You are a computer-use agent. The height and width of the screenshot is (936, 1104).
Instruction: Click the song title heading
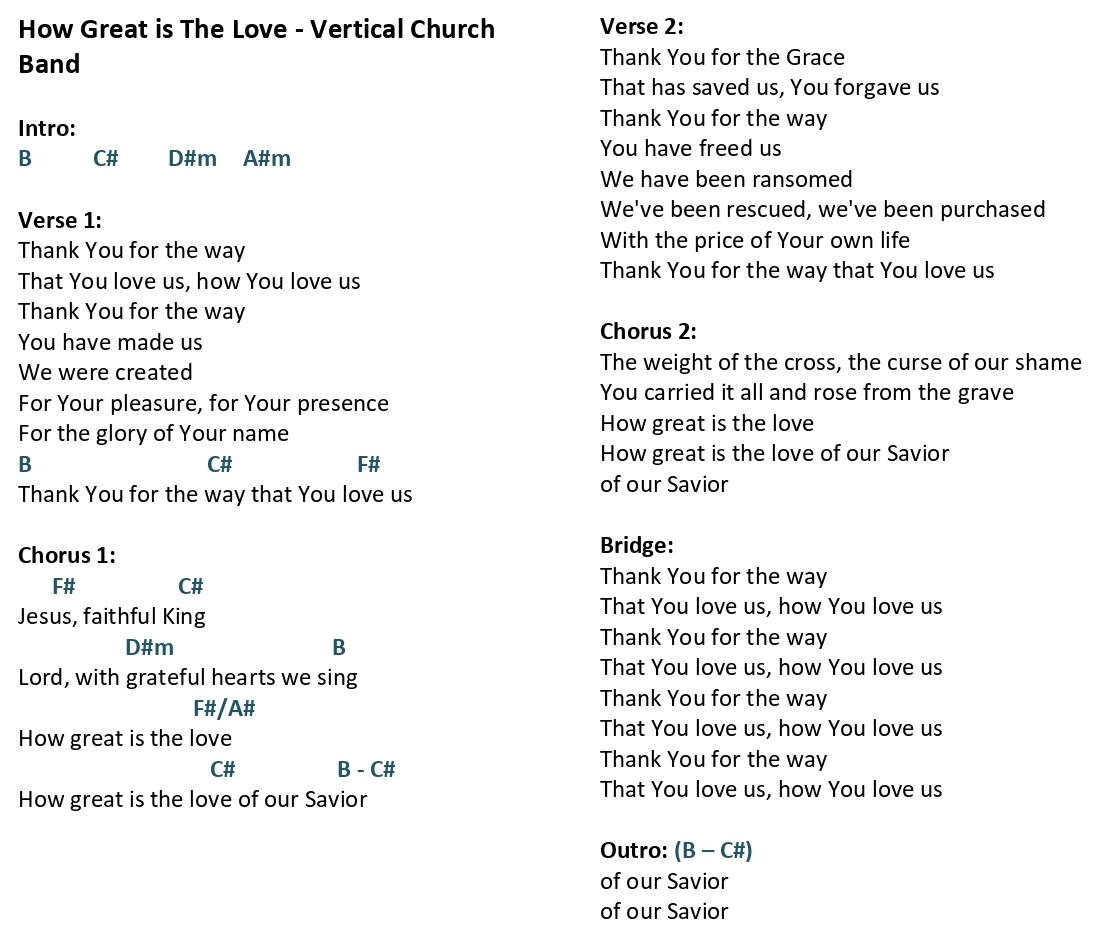tap(256, 46)
